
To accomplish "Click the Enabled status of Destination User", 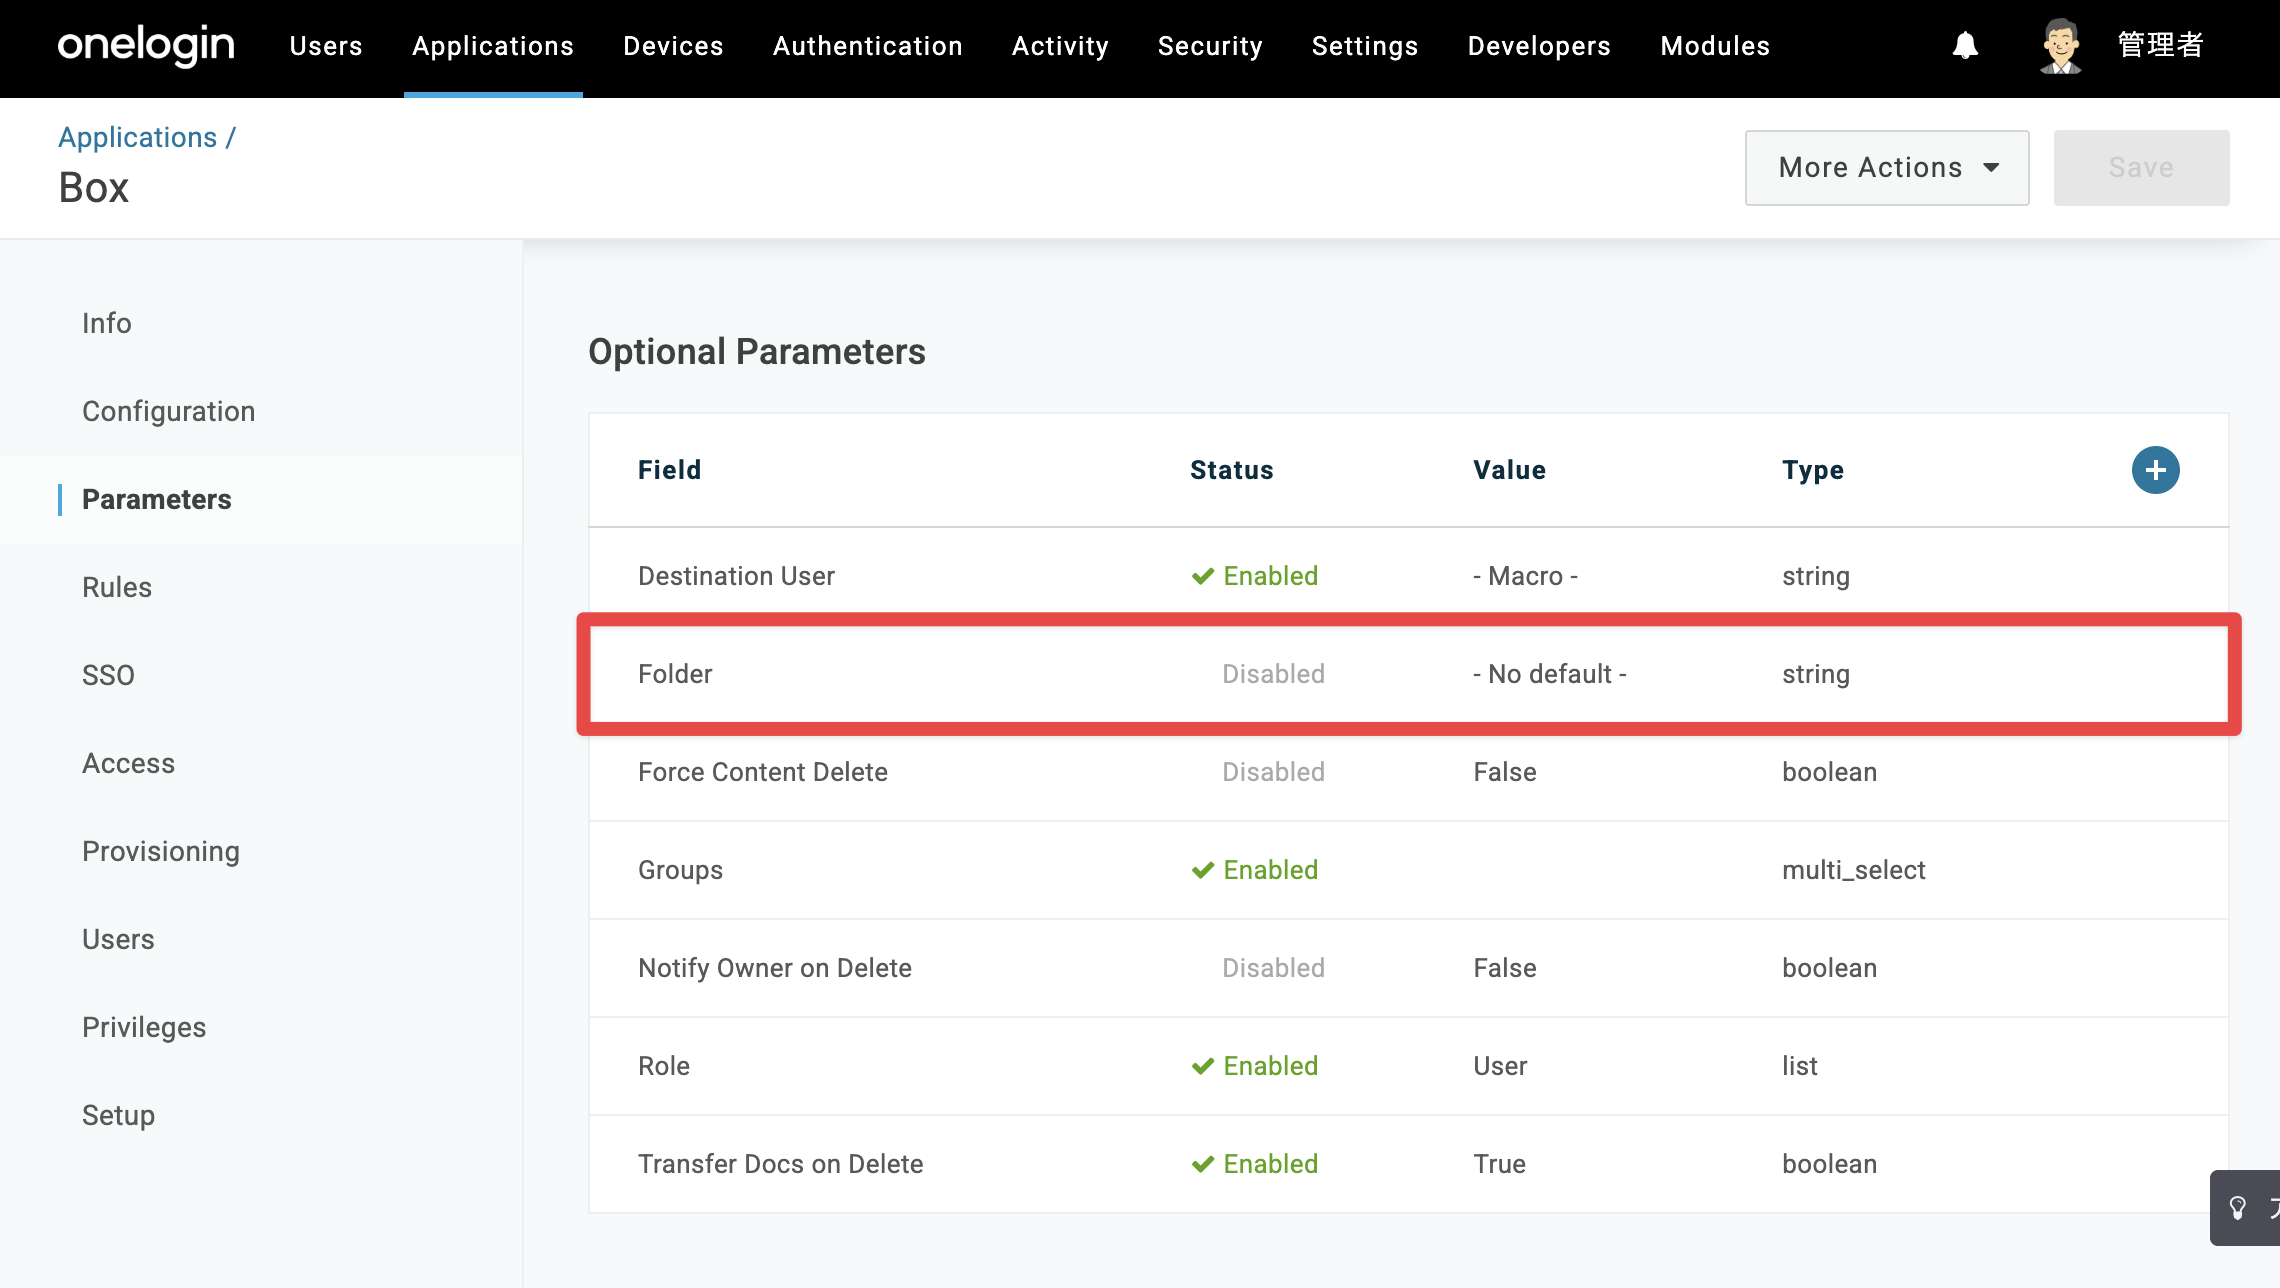I will click(1255, 576).
